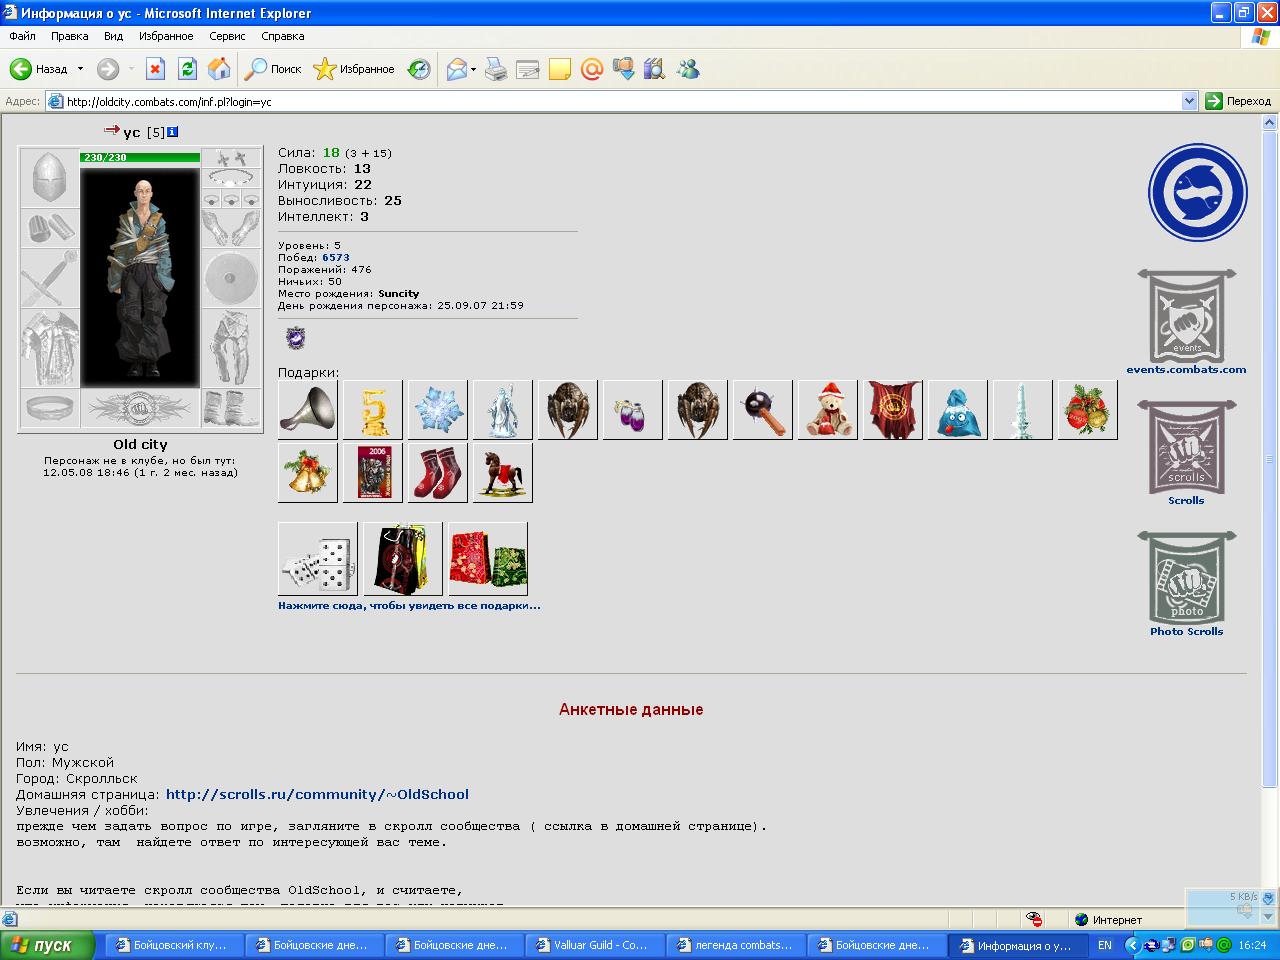Click the Переход (Go) button
This screenshot has height=960, width=1280.
[1239, 101]
